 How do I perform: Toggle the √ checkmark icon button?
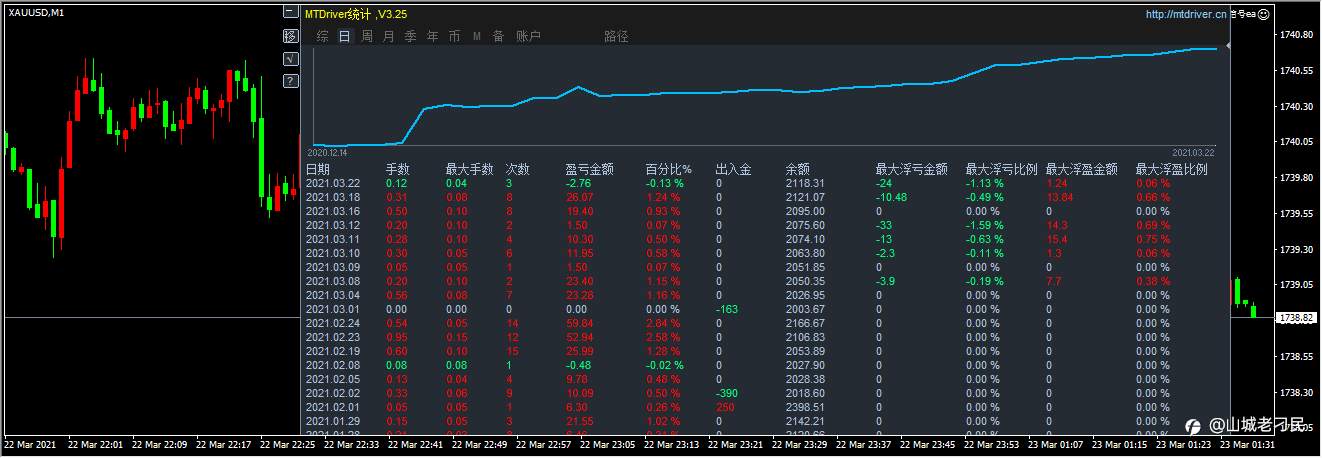pos(290,59)
